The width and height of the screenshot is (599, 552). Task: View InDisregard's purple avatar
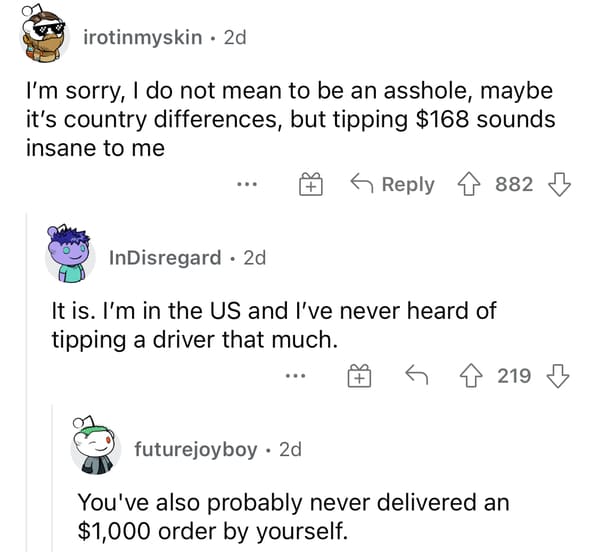tap(70, 253)
